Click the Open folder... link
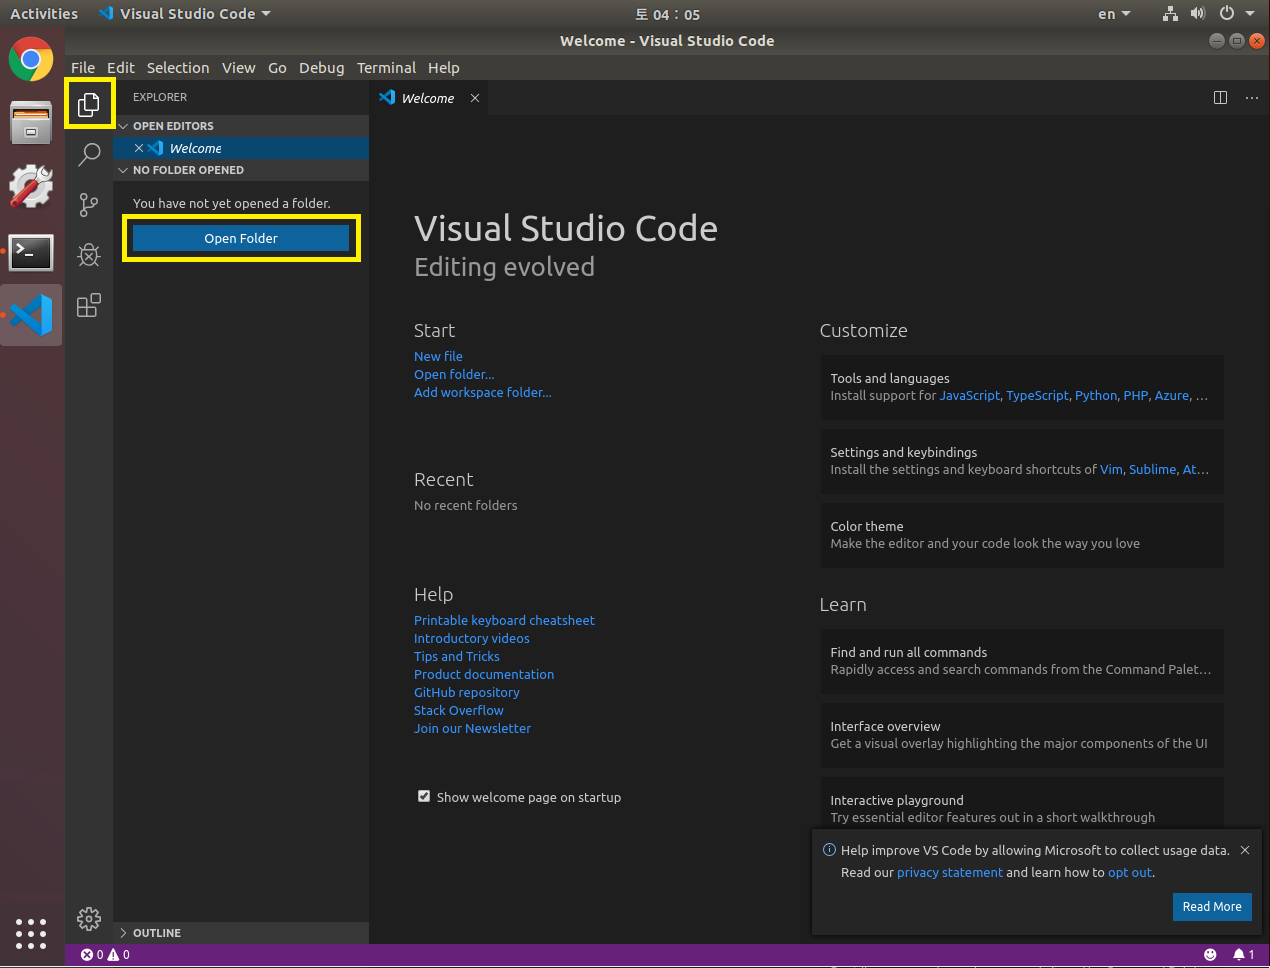This screenshot has width=1270, height=968. 454,374
